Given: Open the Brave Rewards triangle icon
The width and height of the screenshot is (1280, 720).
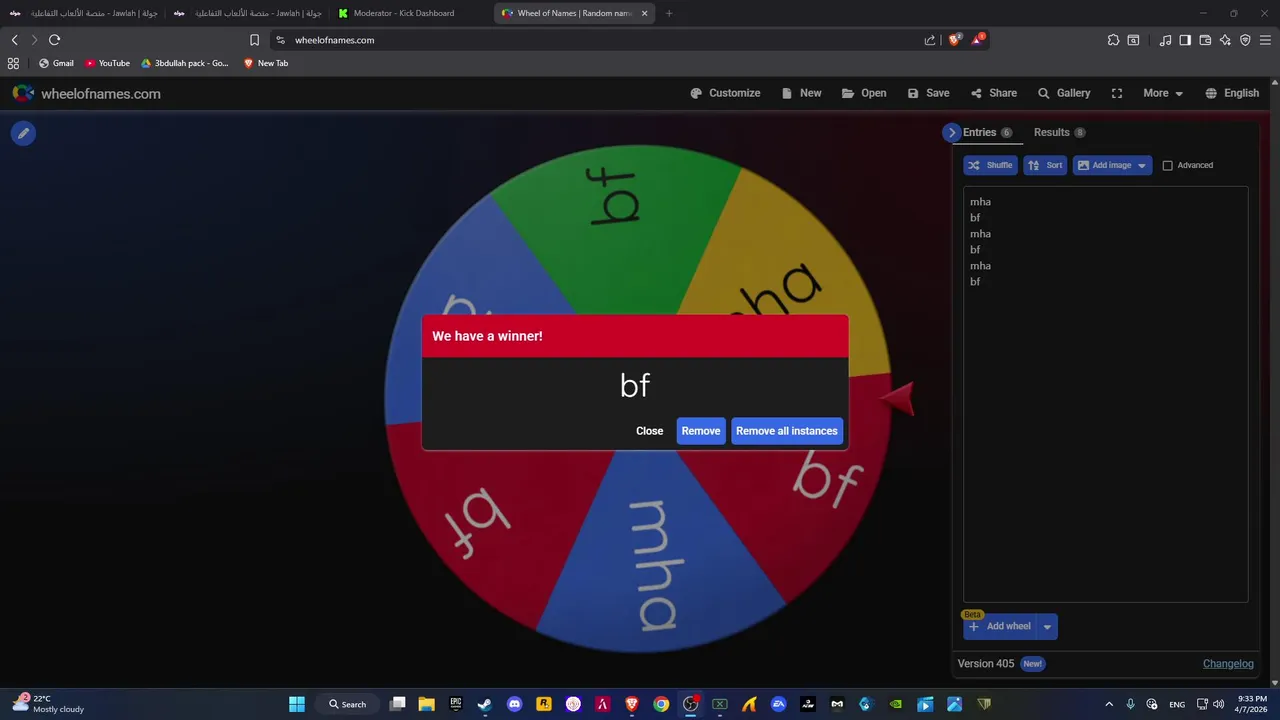Looking at the screenshot, I should click(x=978, y=40).
